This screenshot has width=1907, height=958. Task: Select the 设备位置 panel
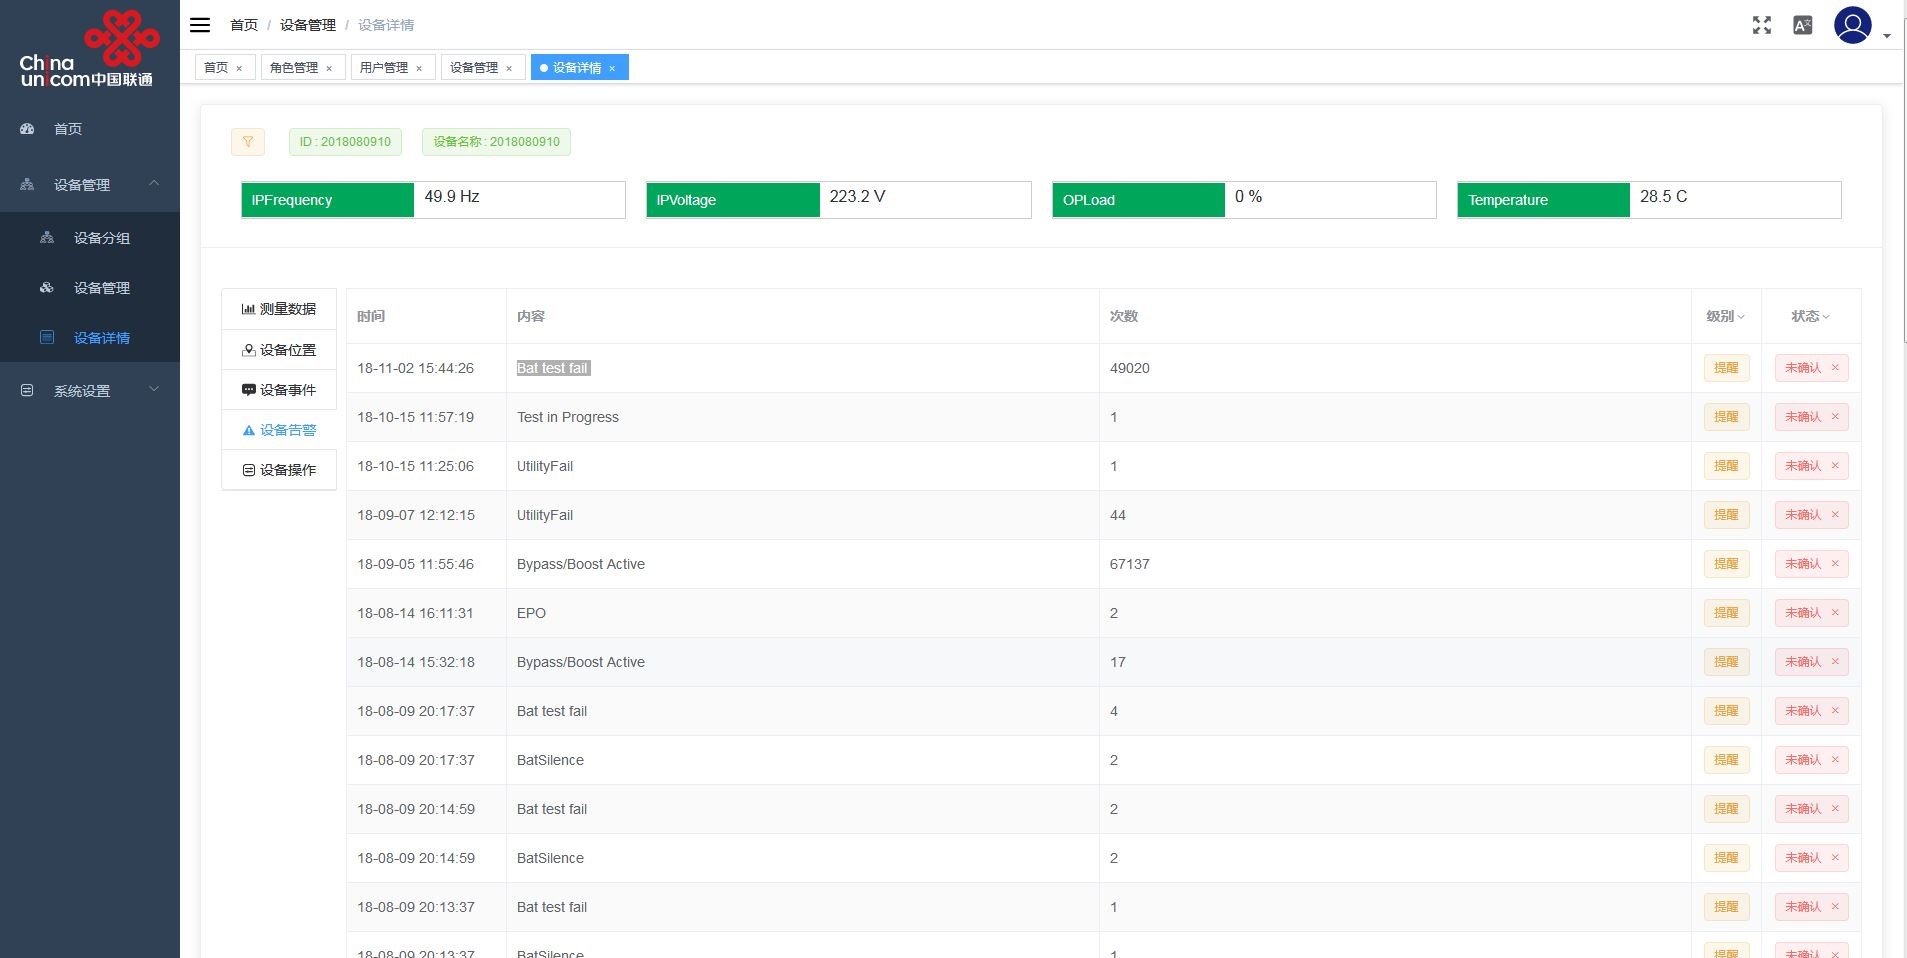coord(279,350)
